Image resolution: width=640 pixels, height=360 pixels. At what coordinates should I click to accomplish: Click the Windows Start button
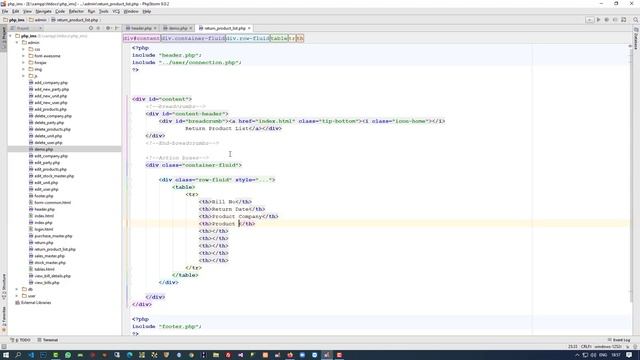point(6,355)
